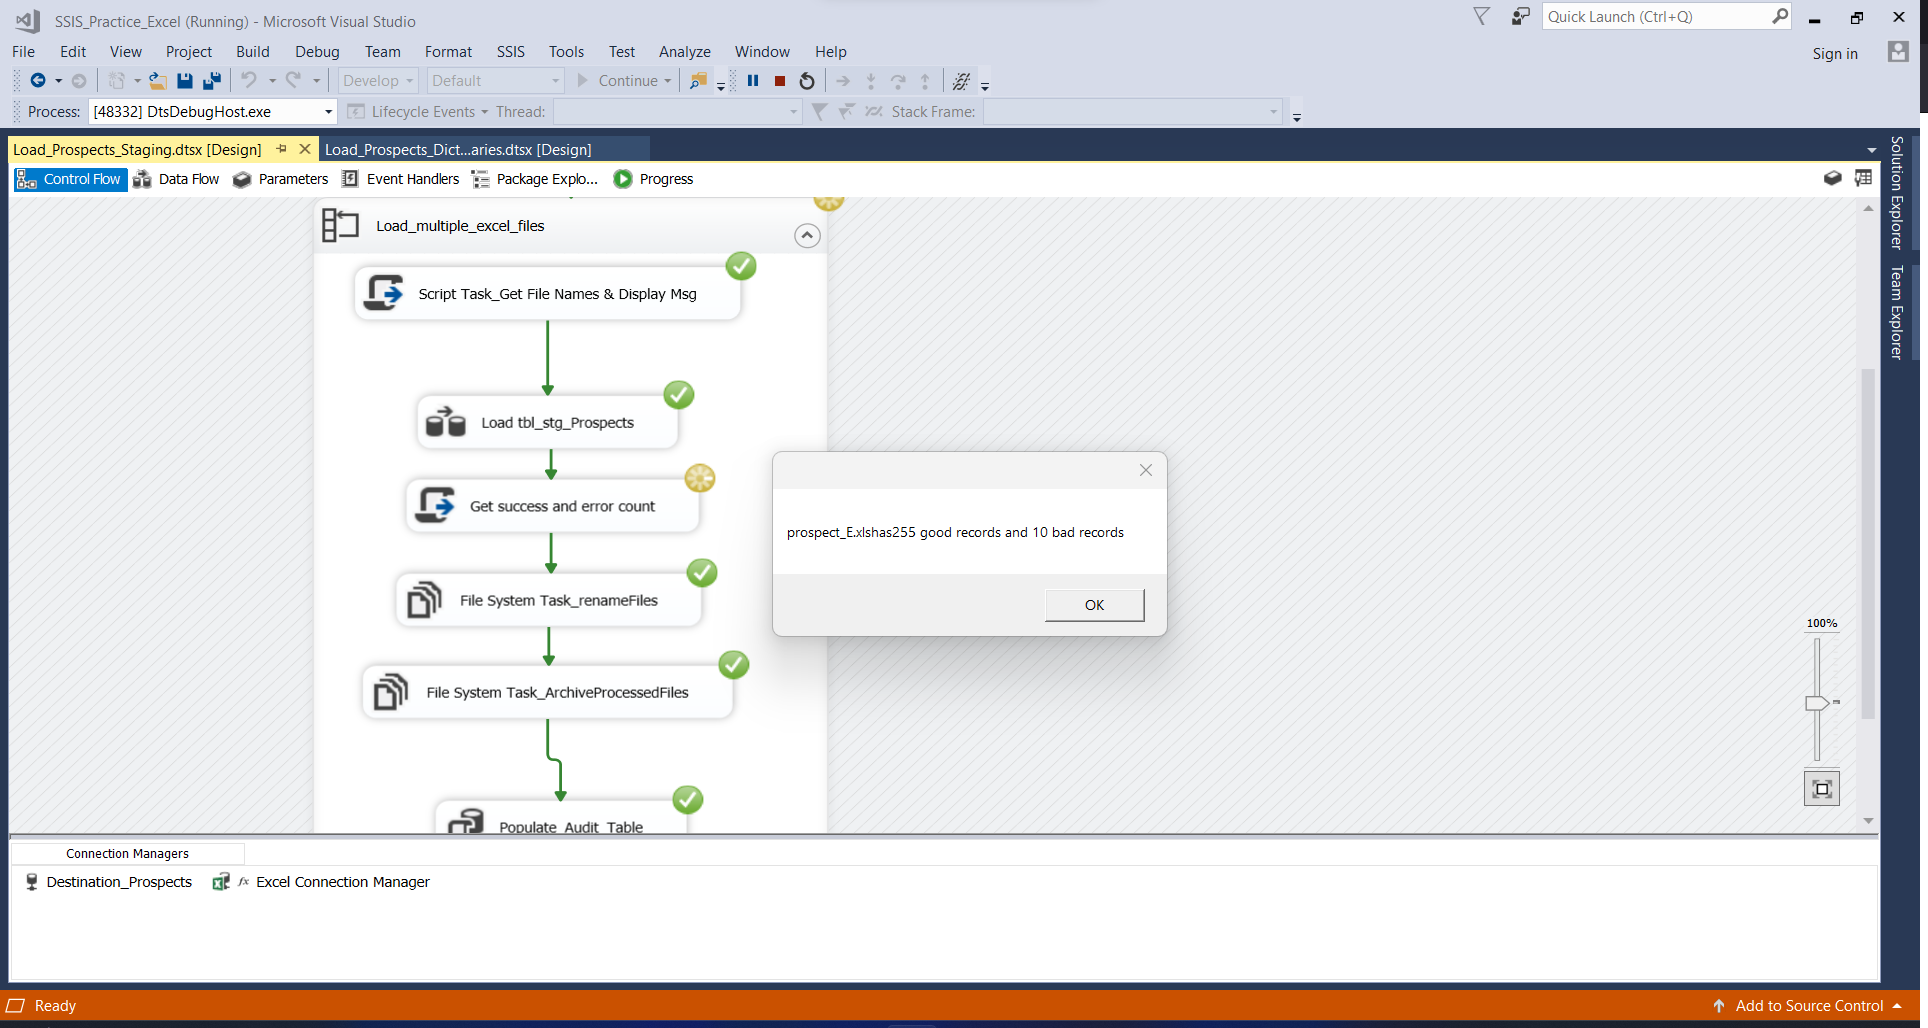This screenshot has width=1928, height=1028.
Task: Open the Debug menu
Action: pyautogui.click(x=317, y=52)
